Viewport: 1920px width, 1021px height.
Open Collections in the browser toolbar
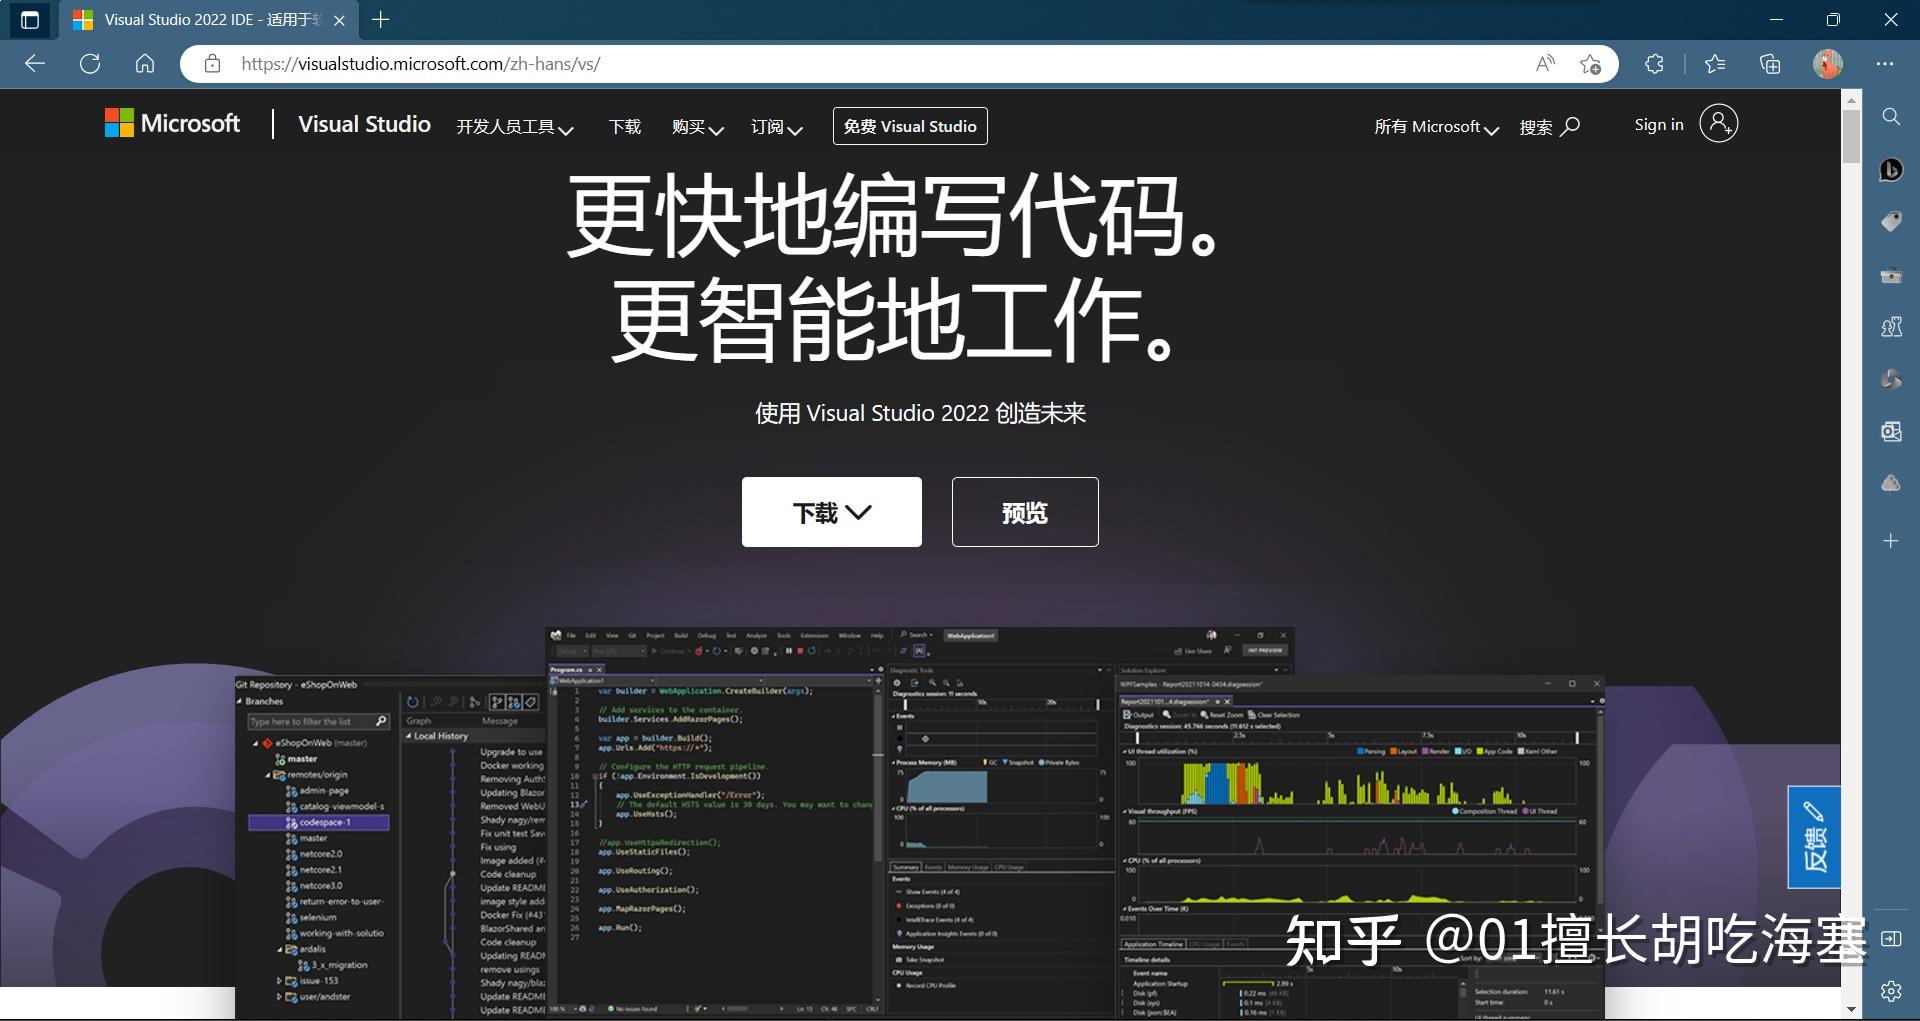click(1769, 63)
